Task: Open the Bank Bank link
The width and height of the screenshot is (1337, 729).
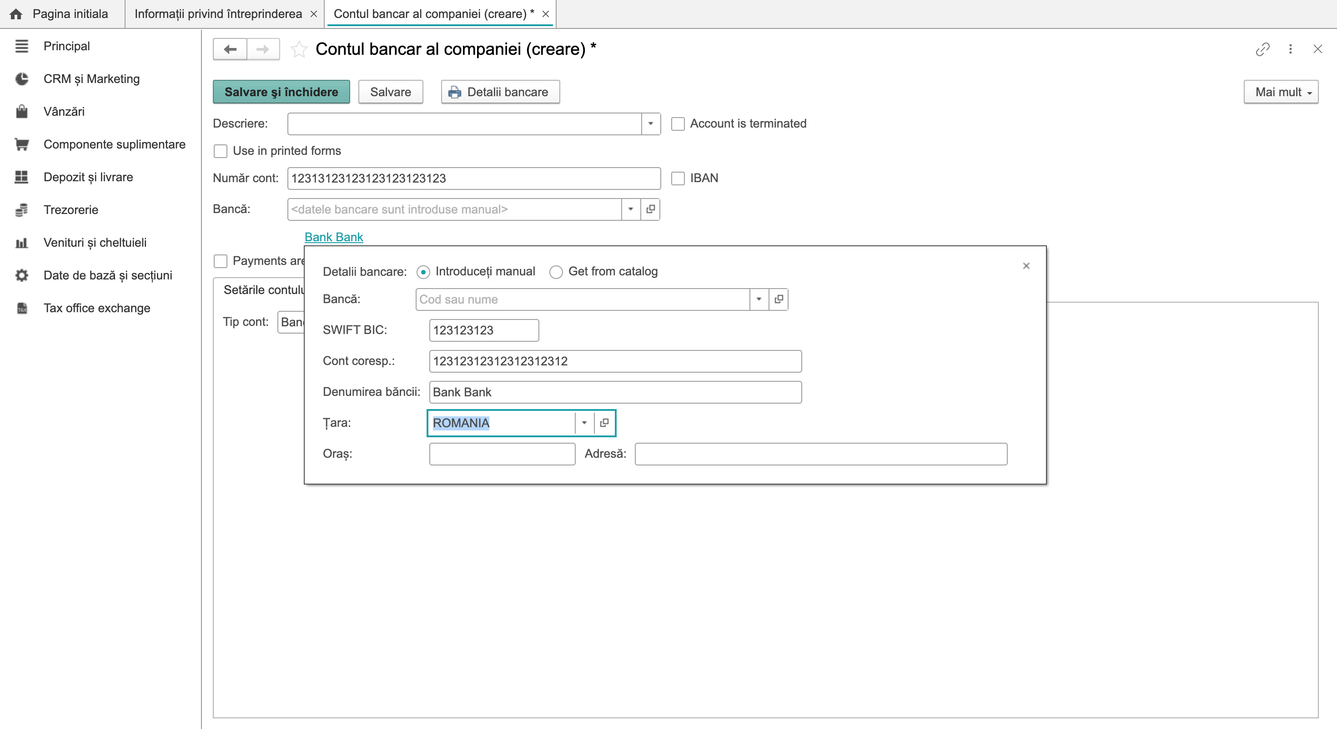Action: [334, 237]
